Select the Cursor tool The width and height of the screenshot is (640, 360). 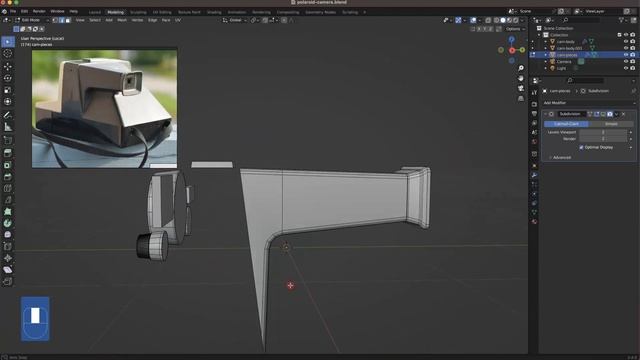click(x=8, y=53)
